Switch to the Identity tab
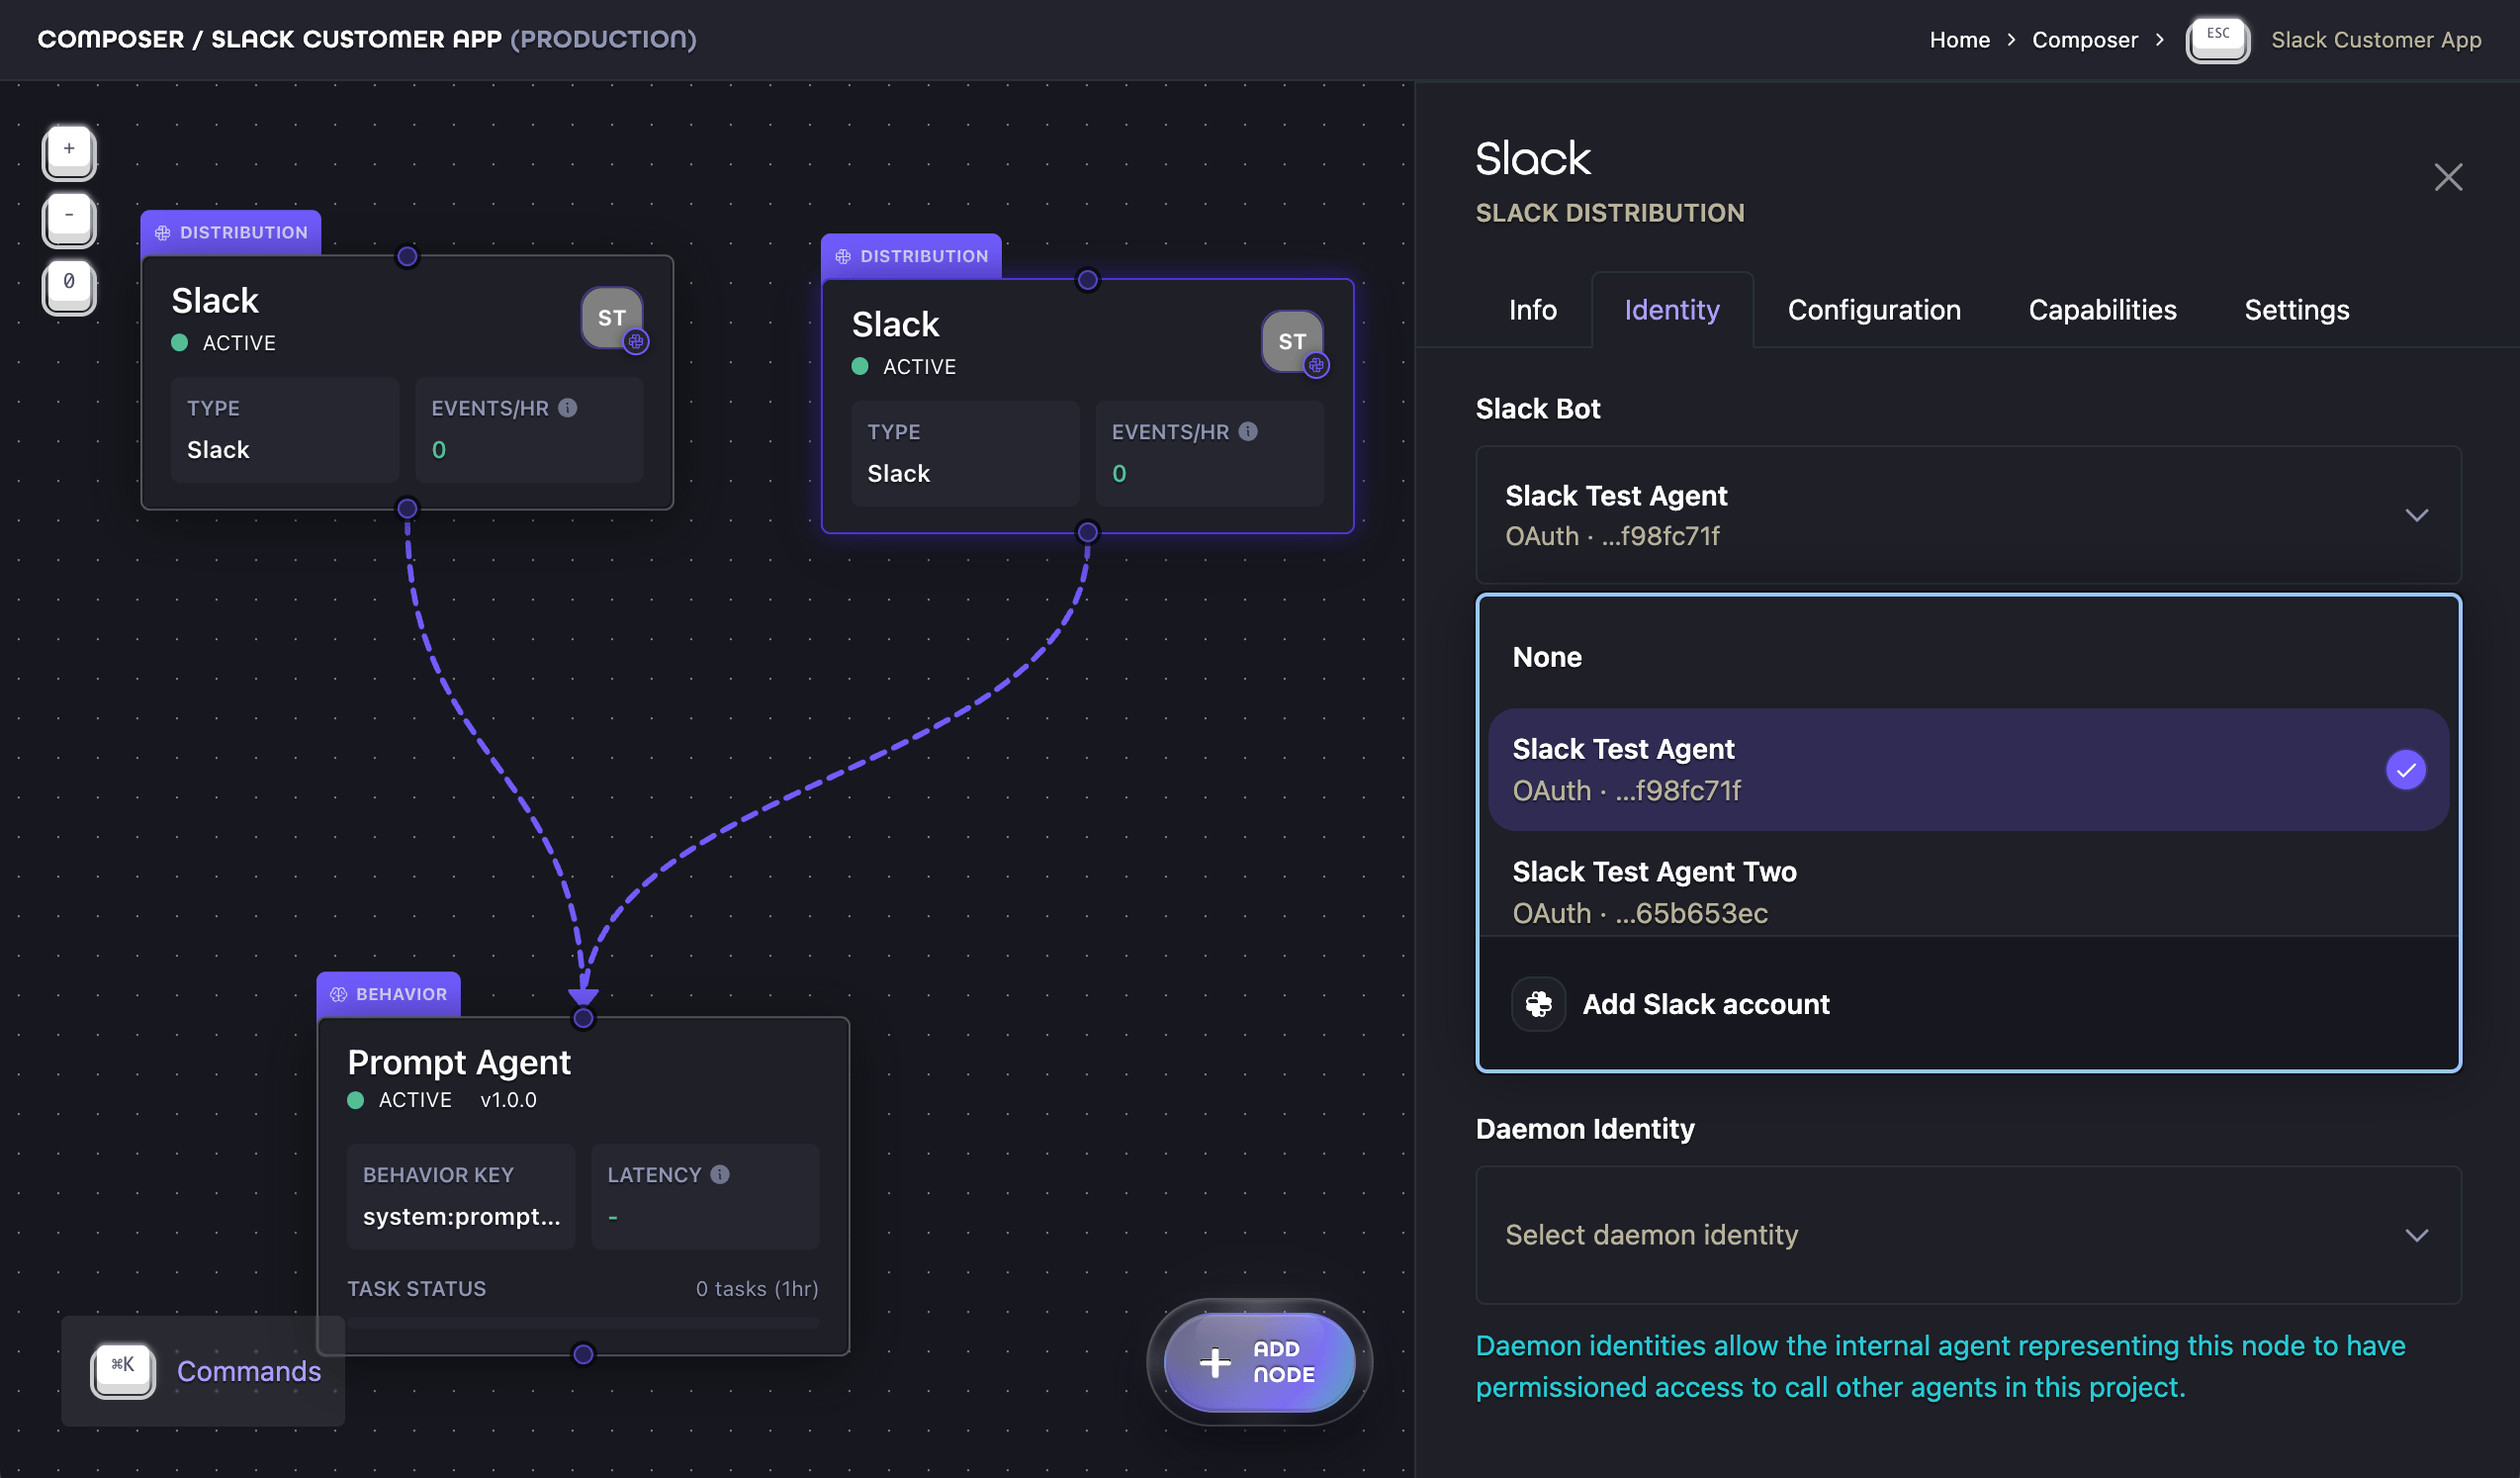Viewport: 2520px width, 1478px height. (x=1672, y=310)
